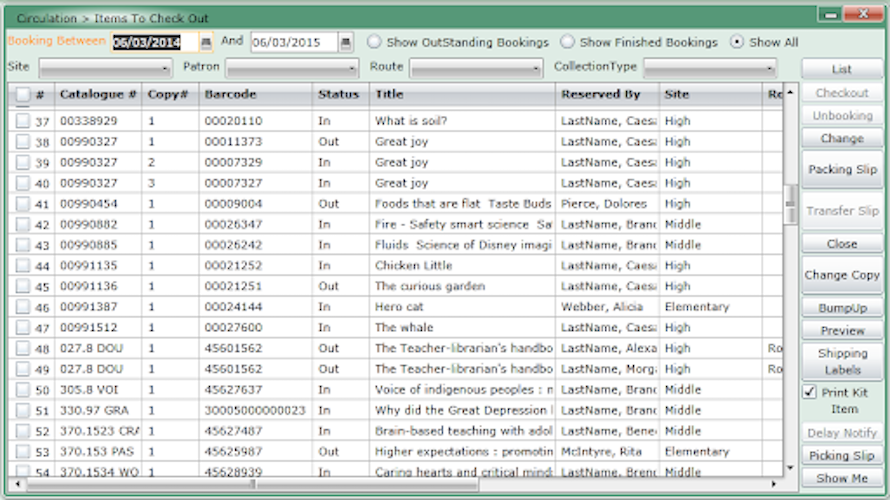The image size is (890, 500).
Task: Sort by the Title column header
Action: (x=462, y=95)
